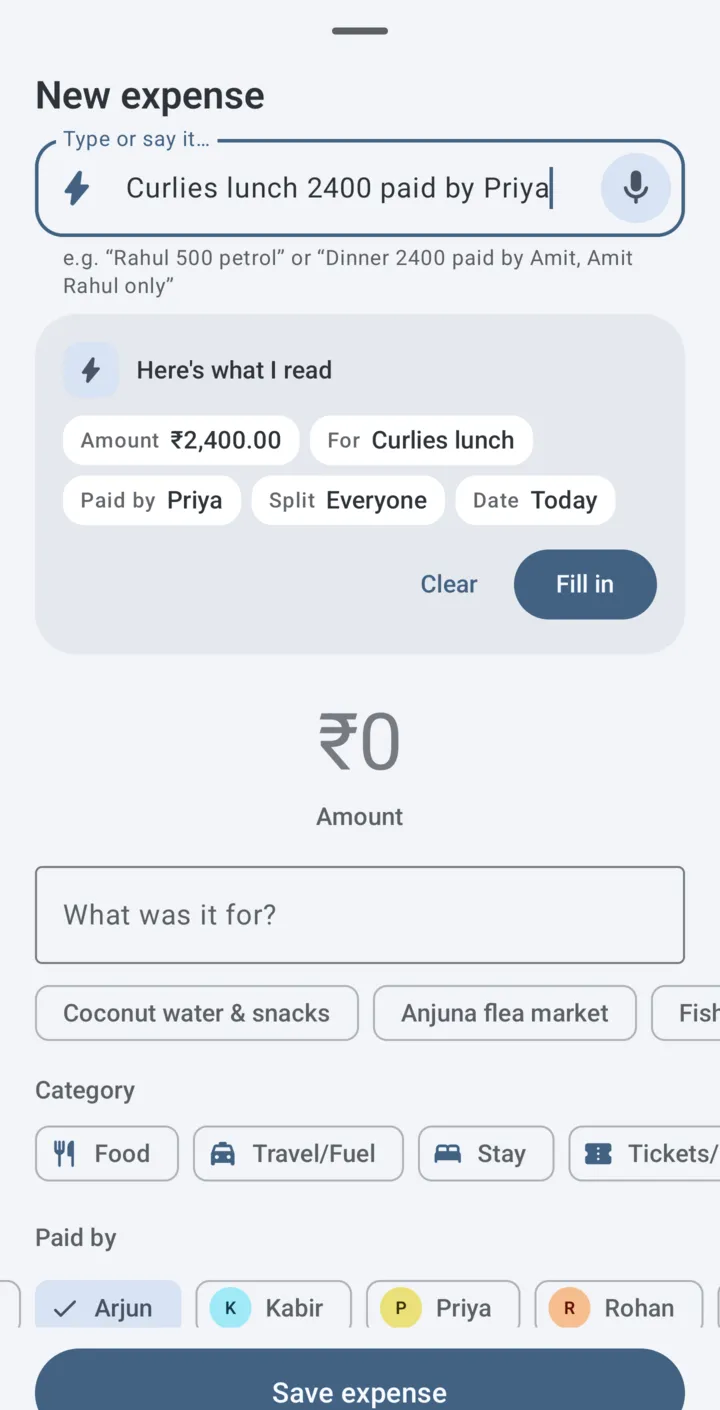
Task: Open the Paid by Priya chip
Action: pos(152,500)
